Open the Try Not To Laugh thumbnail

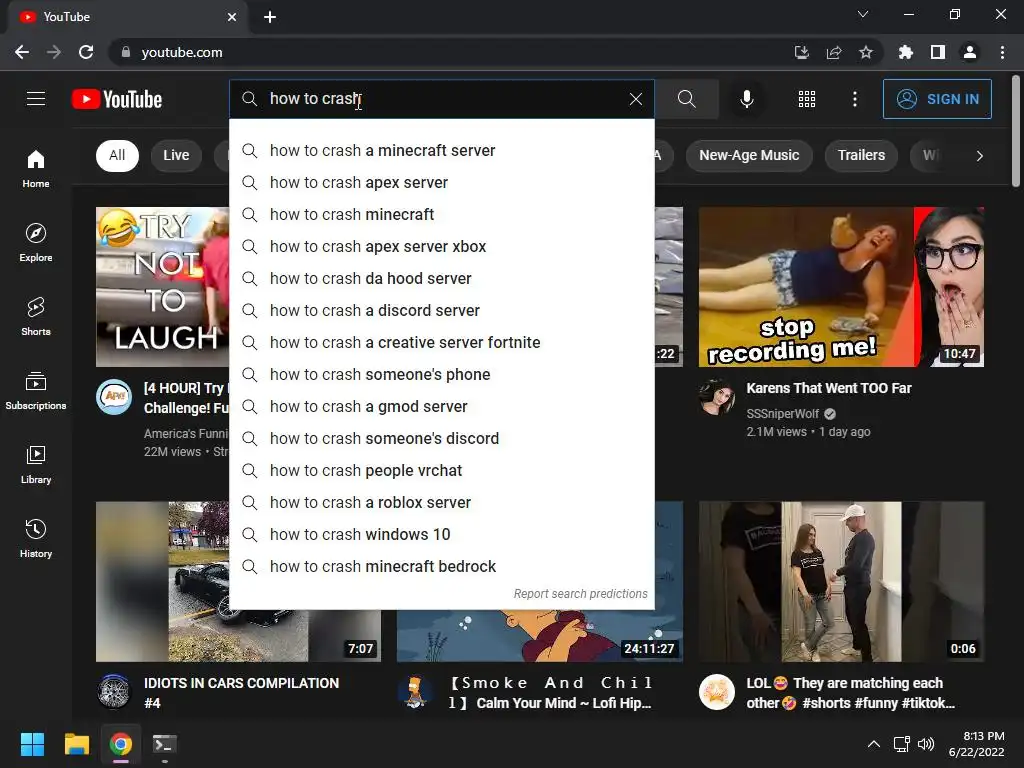point(163,287)
